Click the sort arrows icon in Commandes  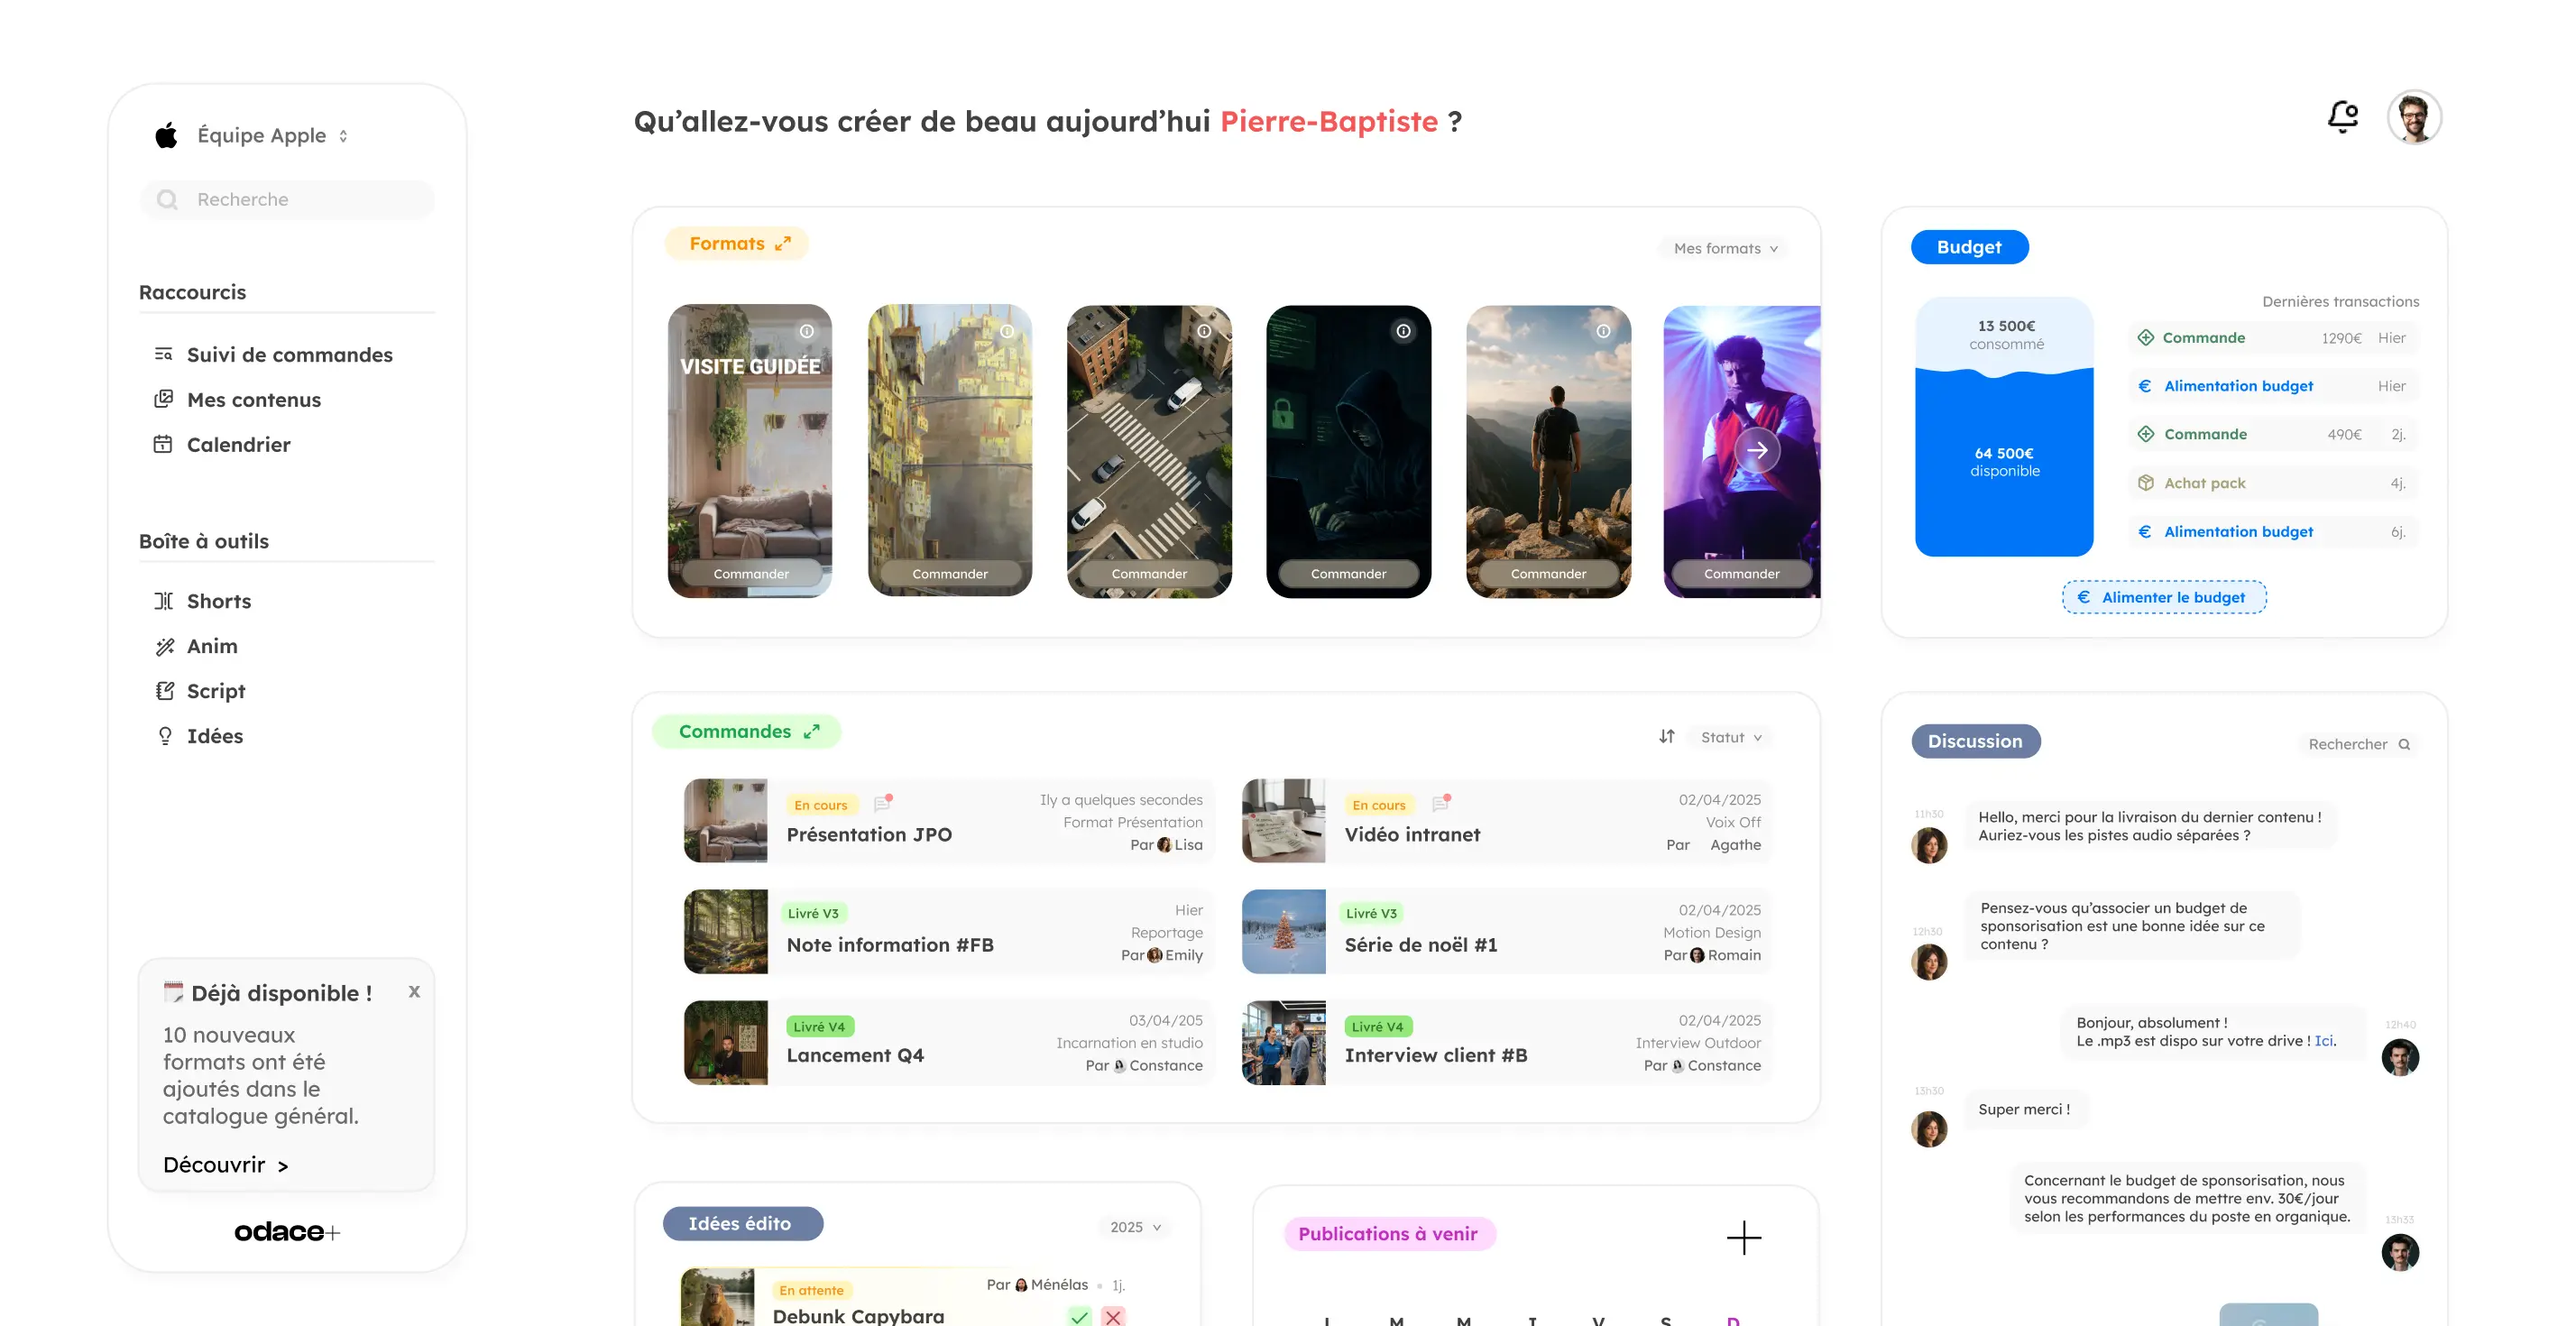tap(1666, 736)
